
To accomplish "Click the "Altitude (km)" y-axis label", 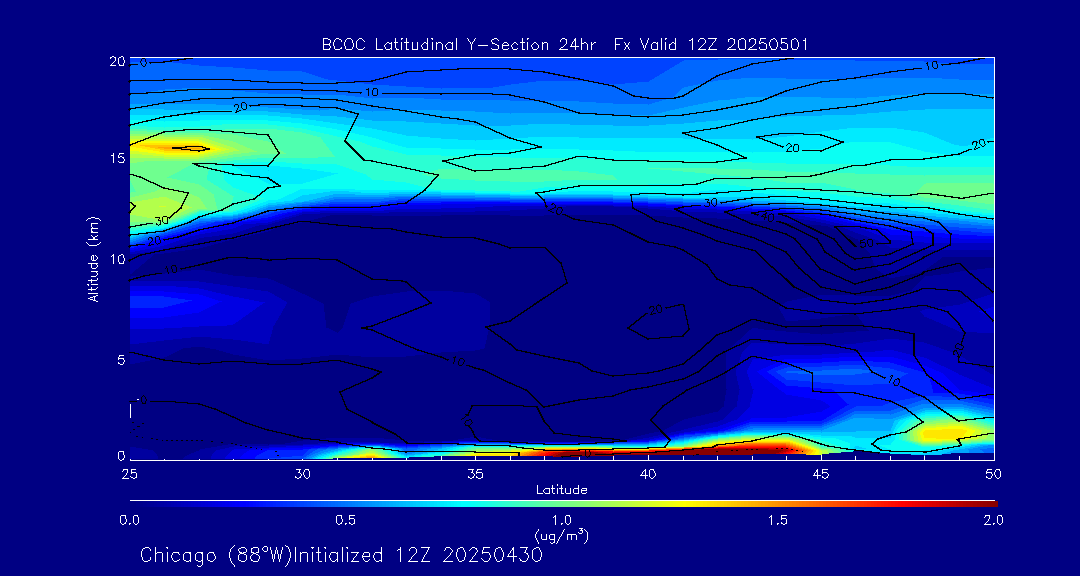I will coord(94,258).
